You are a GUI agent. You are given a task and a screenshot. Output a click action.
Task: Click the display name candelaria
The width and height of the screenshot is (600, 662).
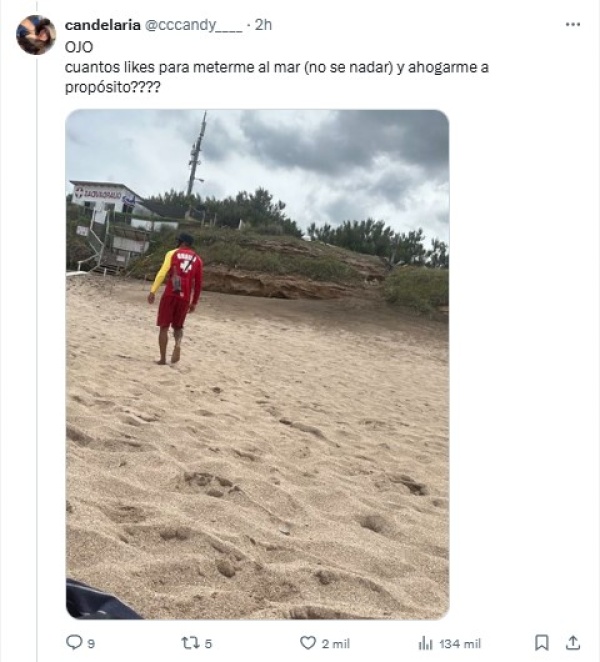[x=103, y=25]
